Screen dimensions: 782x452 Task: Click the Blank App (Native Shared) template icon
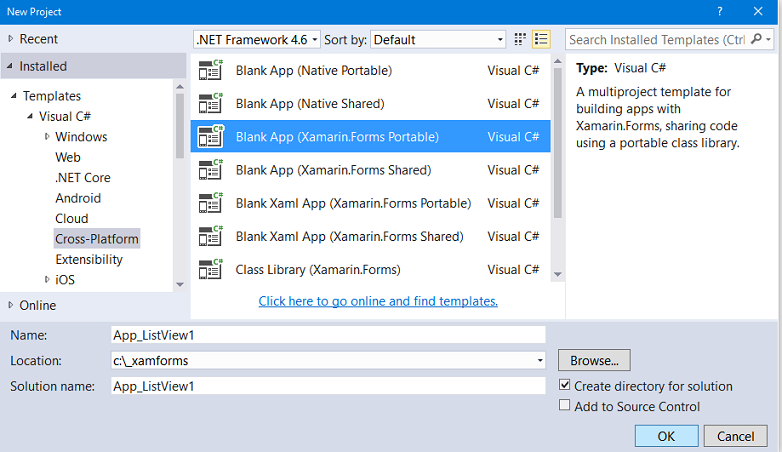click(210, 103)
